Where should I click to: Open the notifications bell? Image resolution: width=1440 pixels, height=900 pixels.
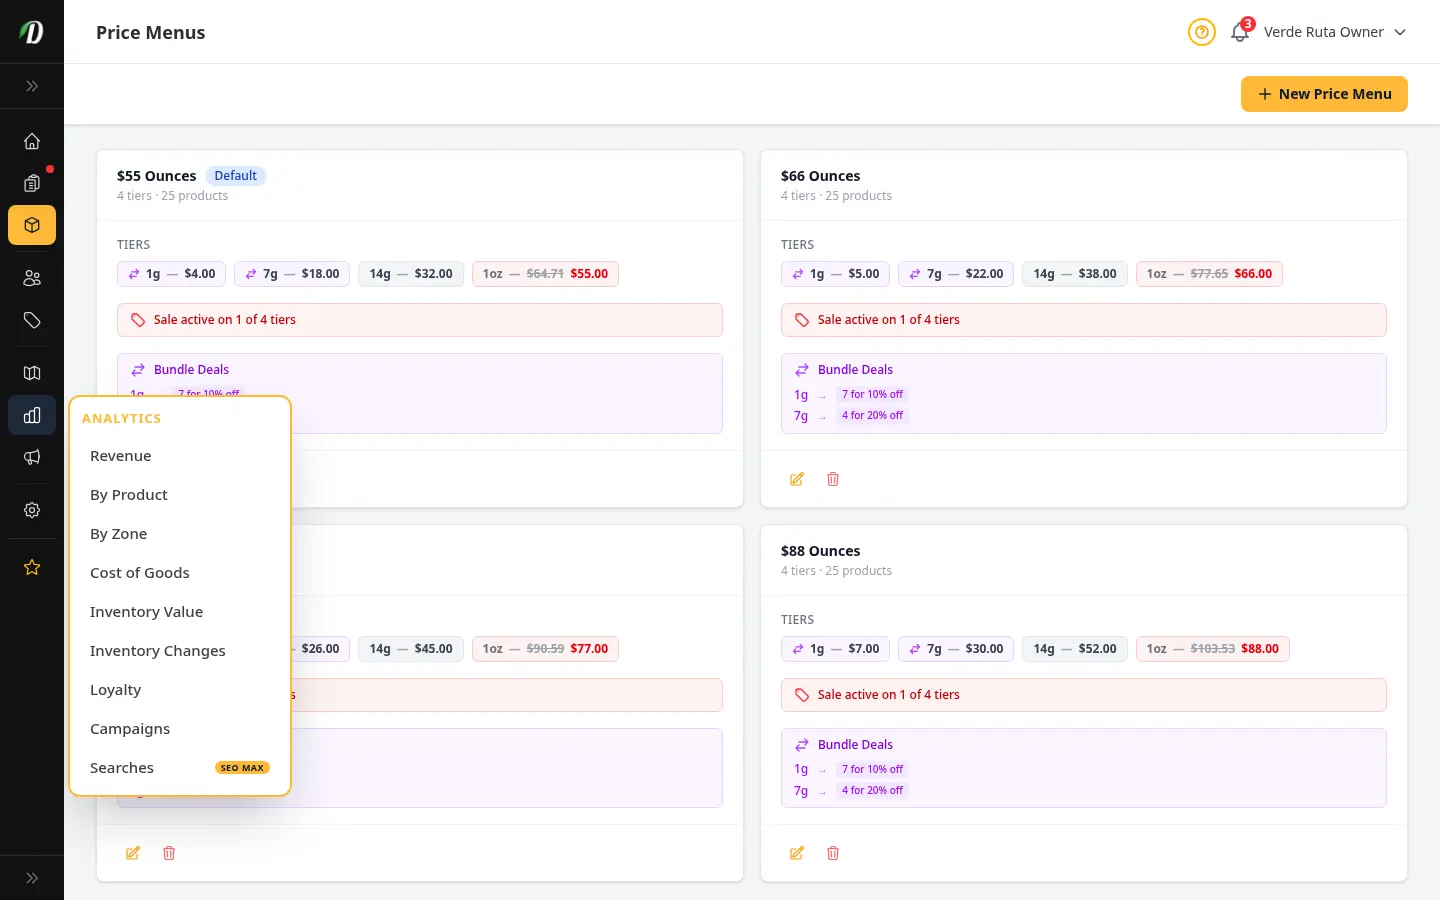1240,32
